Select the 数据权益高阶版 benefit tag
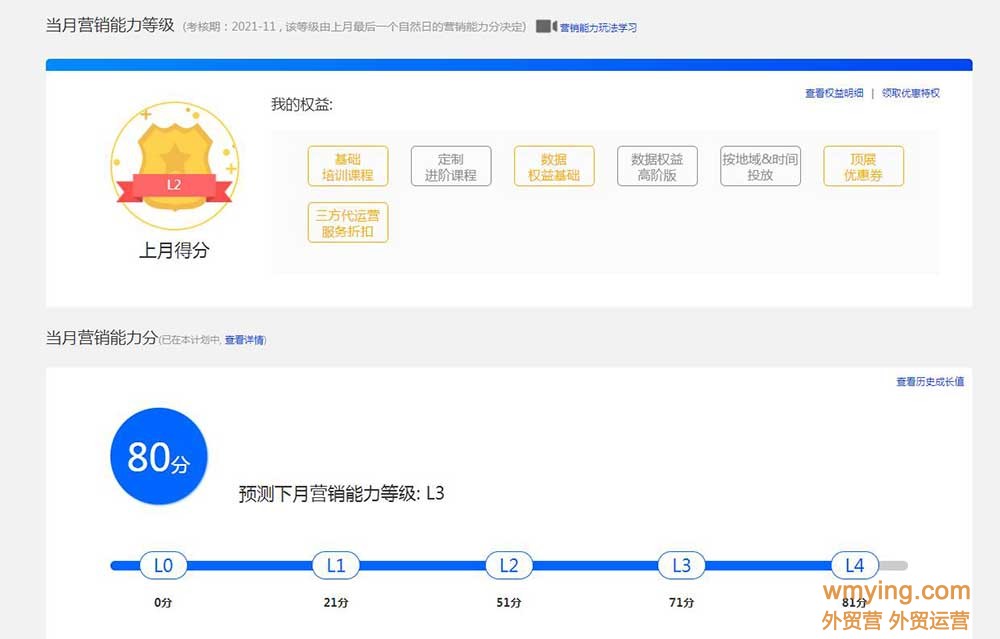Viewport: 1000px width, 639px height. 657,166
